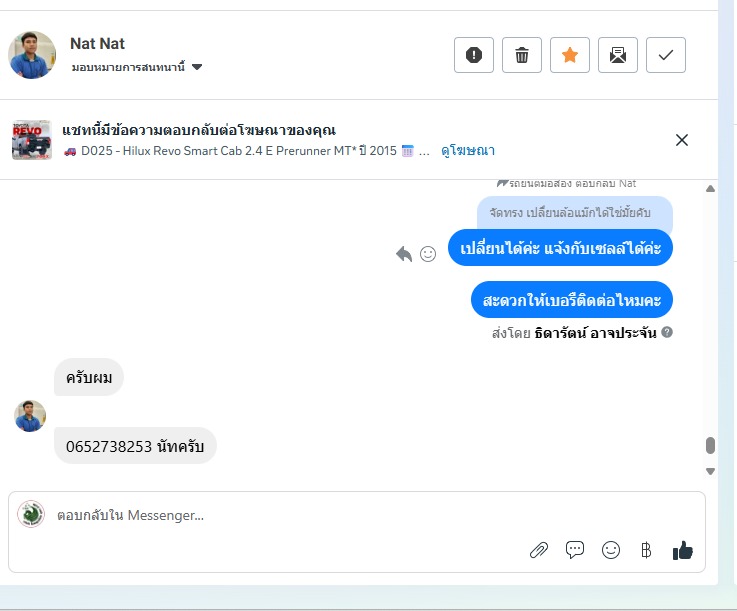This screenshot has width=737, height=611.
Task: Dismiss the ad reply banner
Action: pyautogui.click(x=682, y=140)
